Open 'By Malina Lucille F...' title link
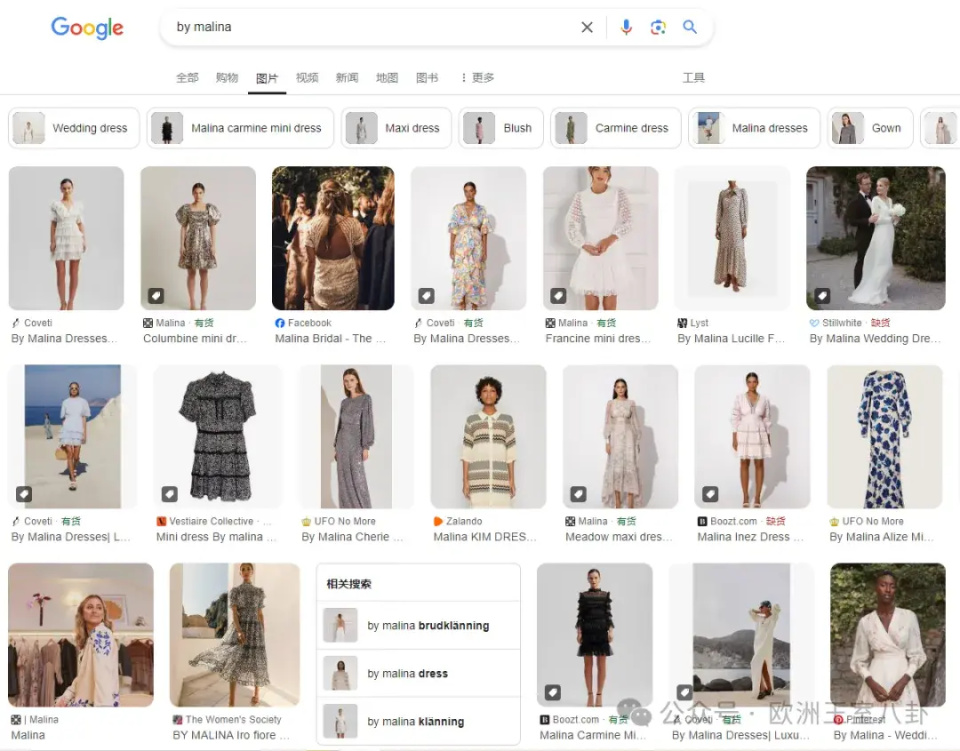This screenshot has height=751, width=960. click(731, 338)
